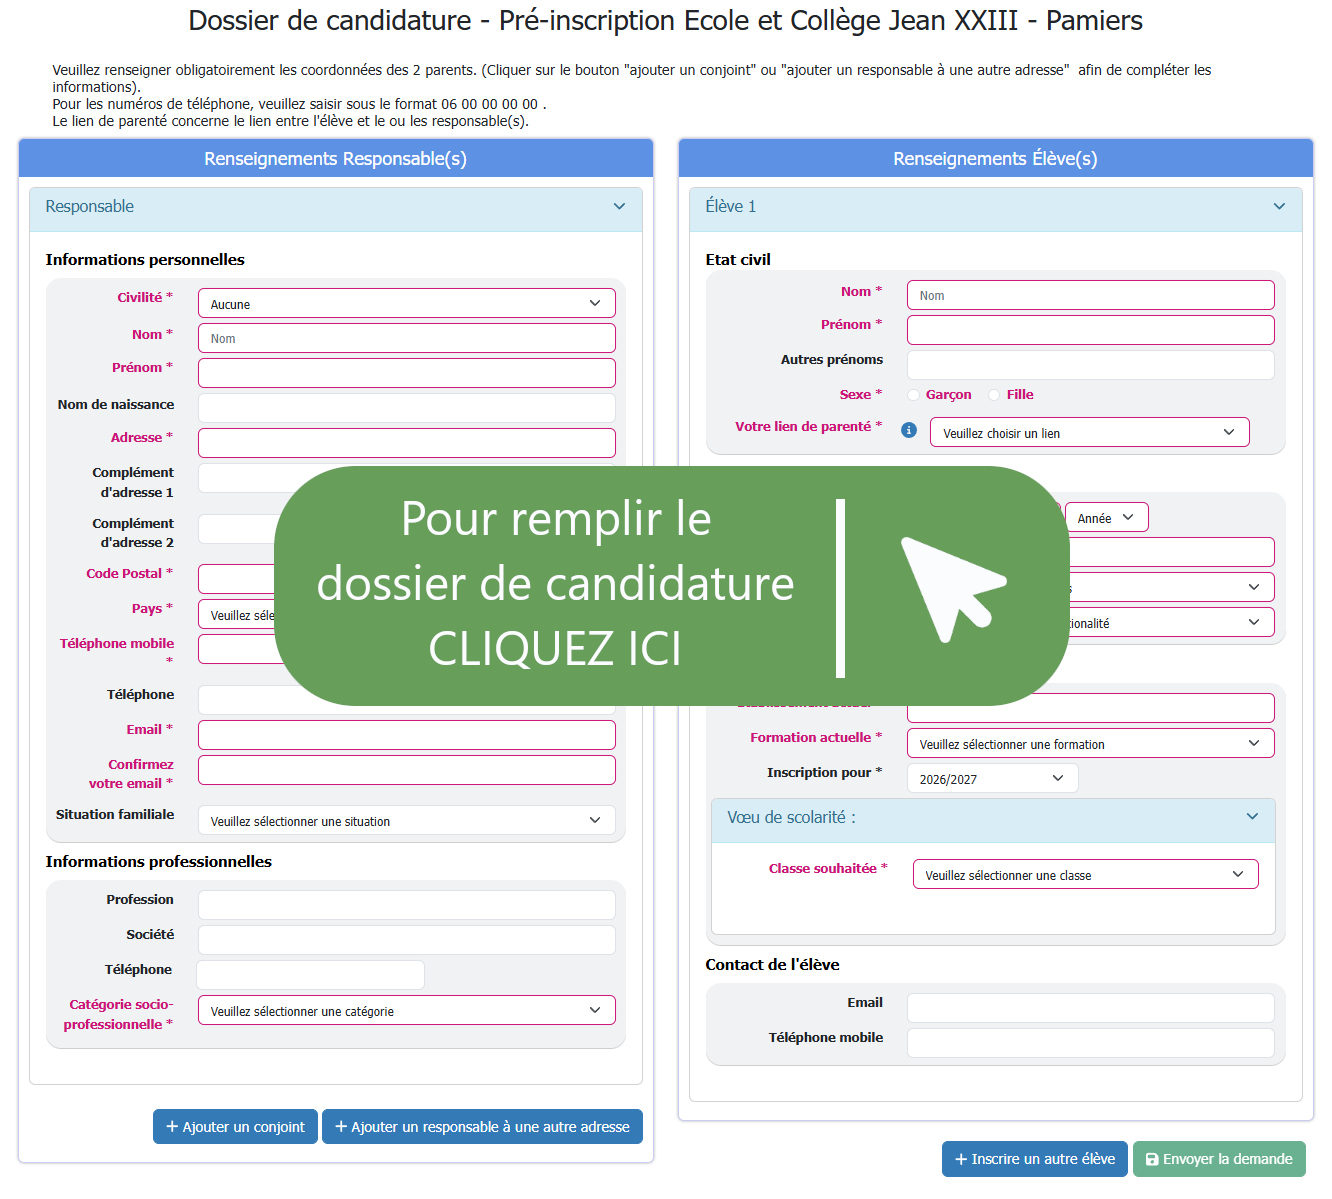The height and width of the screenshot is (1199, 1332).
Task: Click the parental link info icon
Action: pyautogui.click(x=908, y=430)
